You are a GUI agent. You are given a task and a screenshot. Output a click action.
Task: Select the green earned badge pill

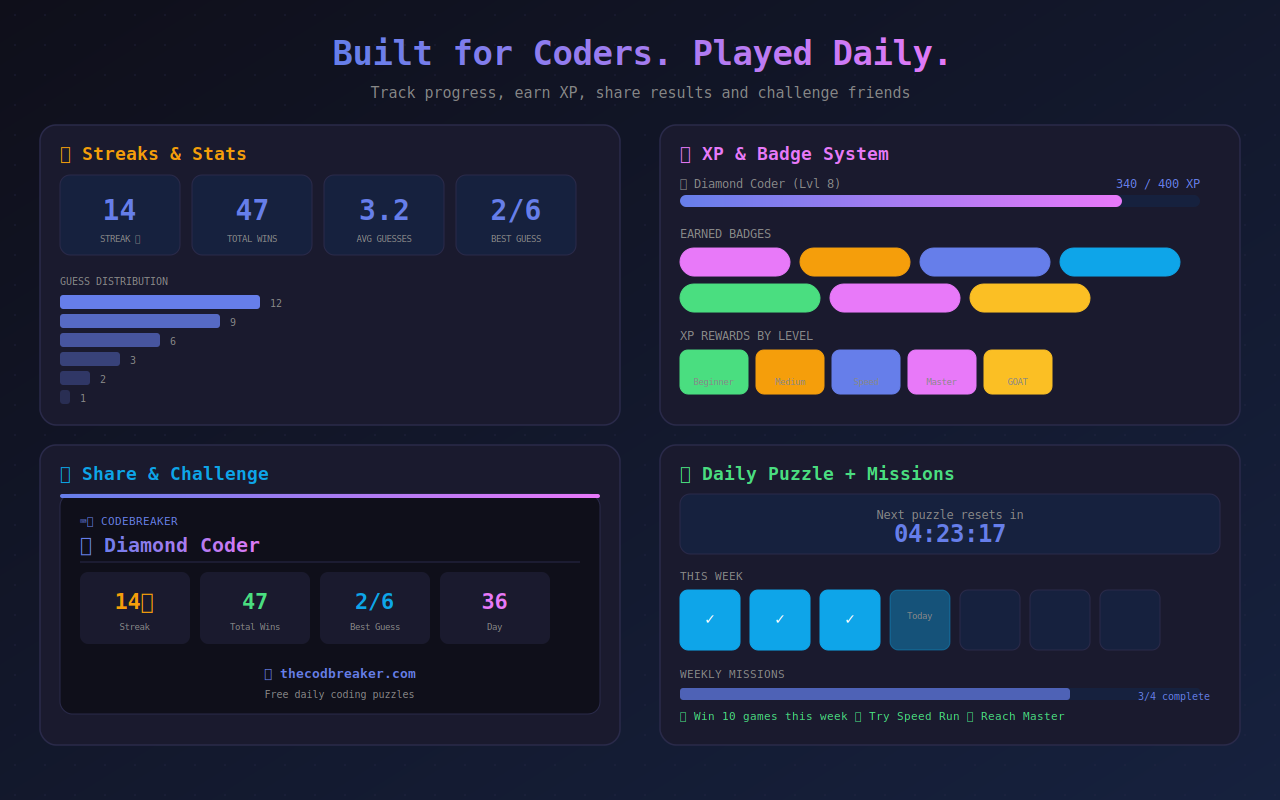pos(750,298)
